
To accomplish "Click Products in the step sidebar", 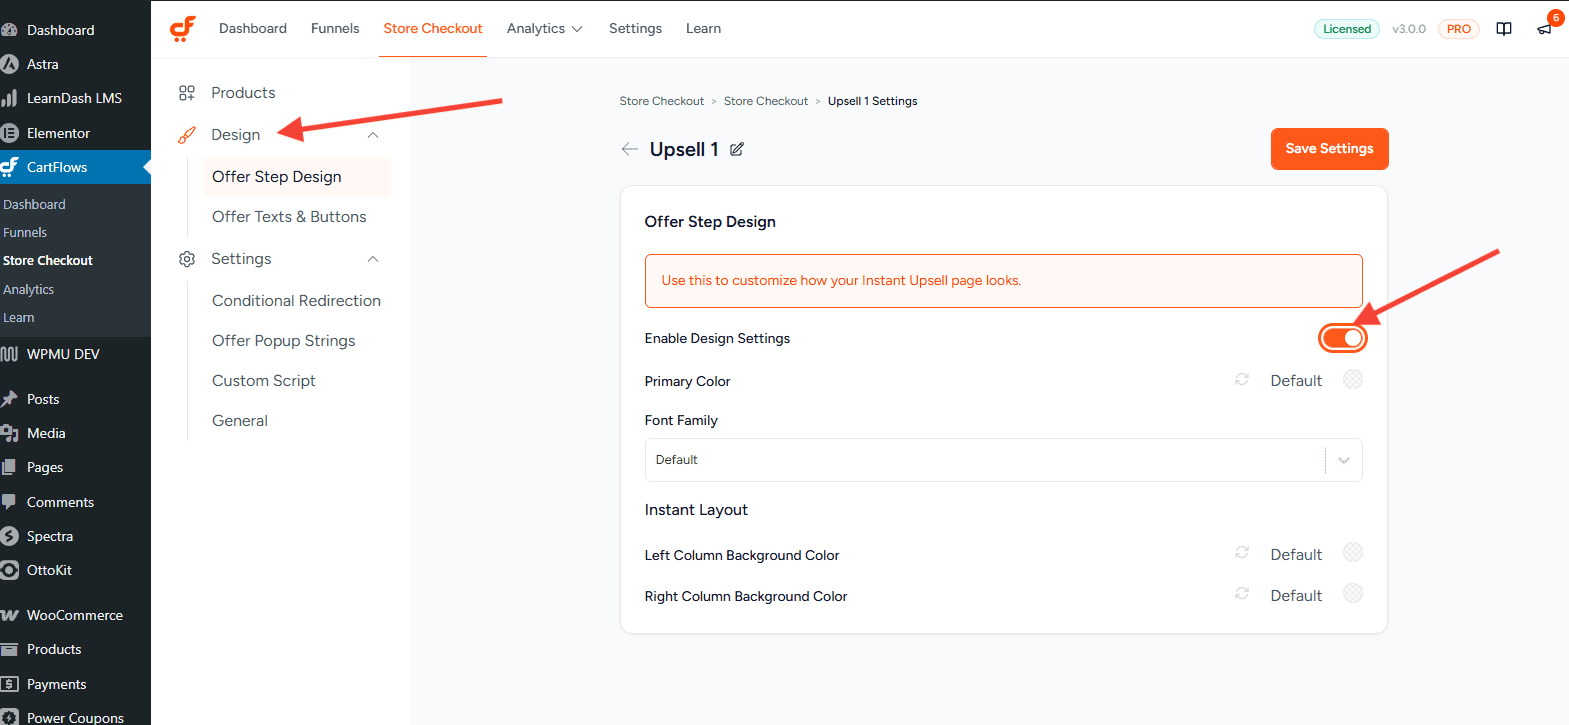I will click(243, 93).
